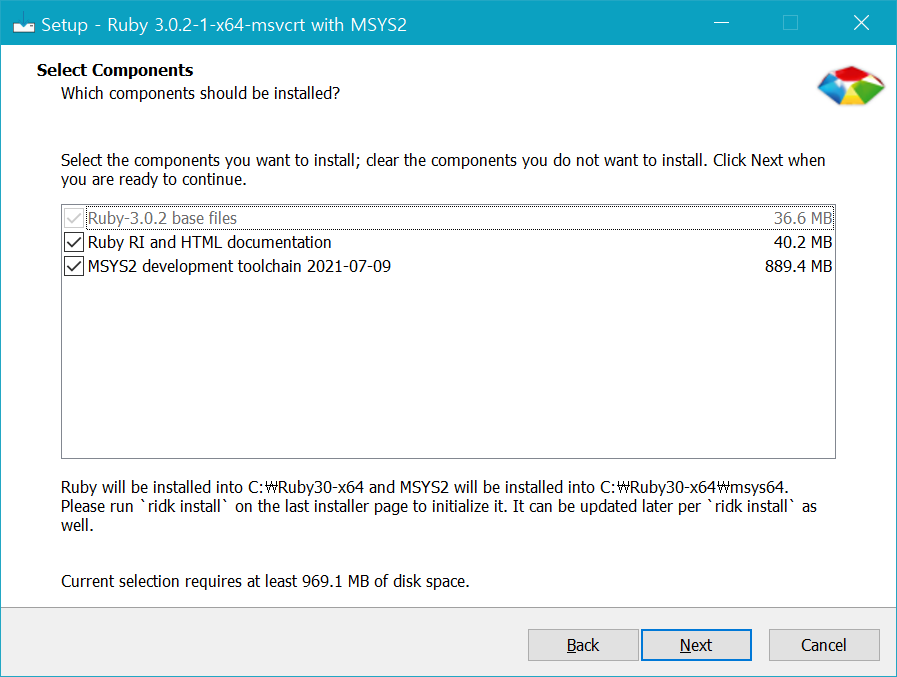This screenshot has width=897, height=677.
Task: Click the title bar text 'Setup - Ruby 3.0.2-1-x64-msvcrt with MSYS2'
Action: (x=224, y=25)
